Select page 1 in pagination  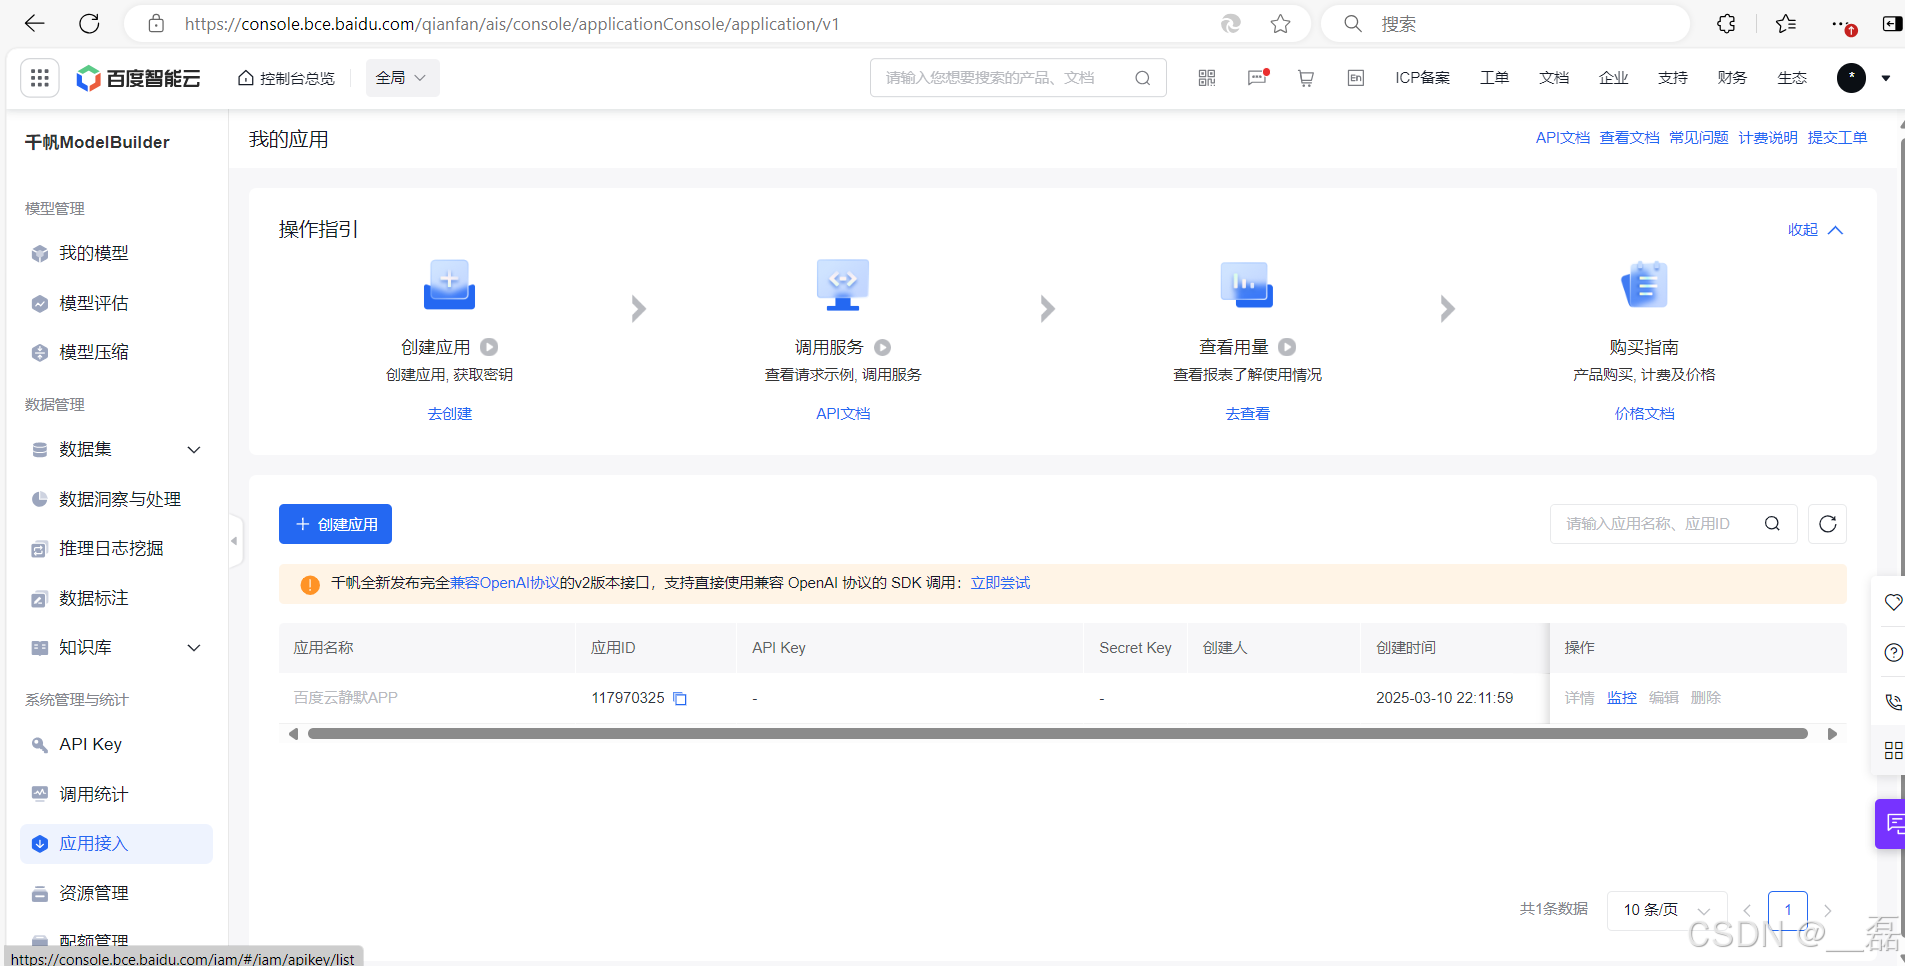(x=1788, y=910)
